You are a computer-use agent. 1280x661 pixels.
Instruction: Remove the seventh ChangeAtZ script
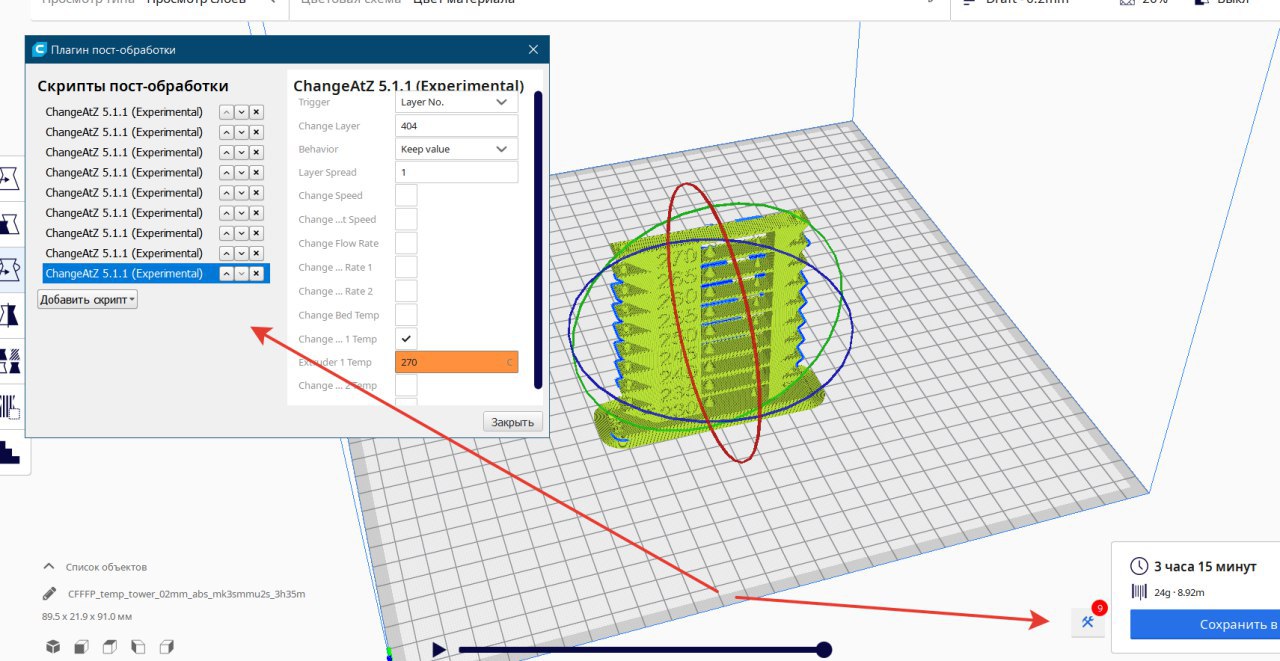[x=257, y=233]
